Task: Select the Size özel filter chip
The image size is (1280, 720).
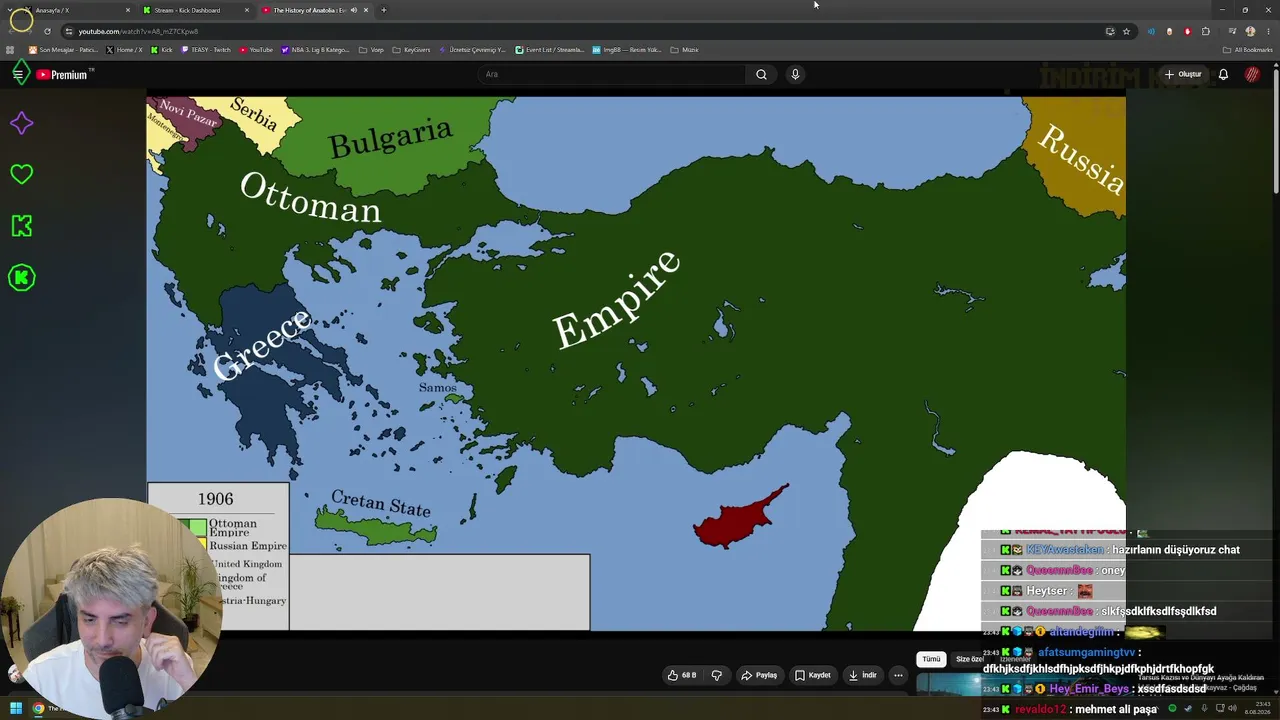Action: pyautogui.click(x=969, y=659)
